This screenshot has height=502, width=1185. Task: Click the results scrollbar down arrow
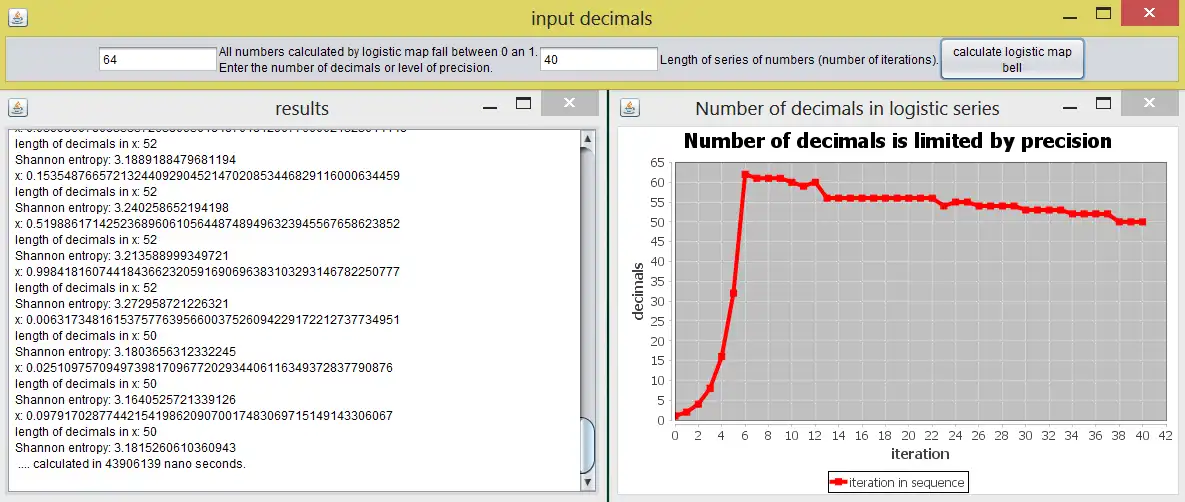(x=587, y=482)
